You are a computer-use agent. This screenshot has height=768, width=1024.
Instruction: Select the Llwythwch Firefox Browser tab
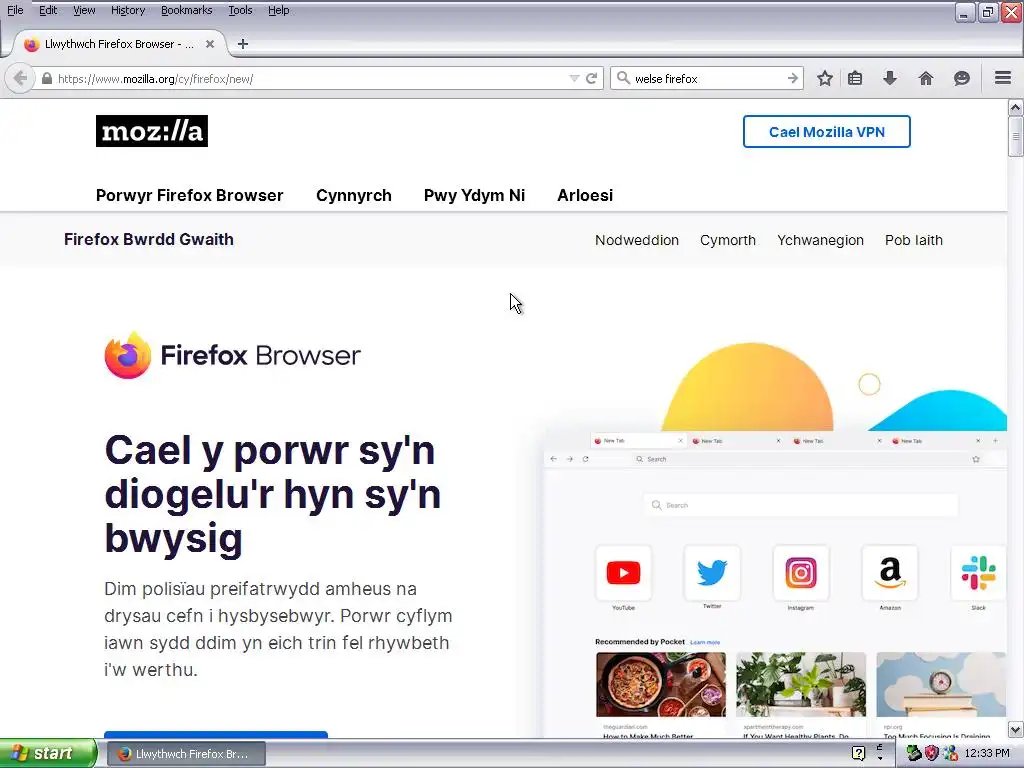click(118, 44)
